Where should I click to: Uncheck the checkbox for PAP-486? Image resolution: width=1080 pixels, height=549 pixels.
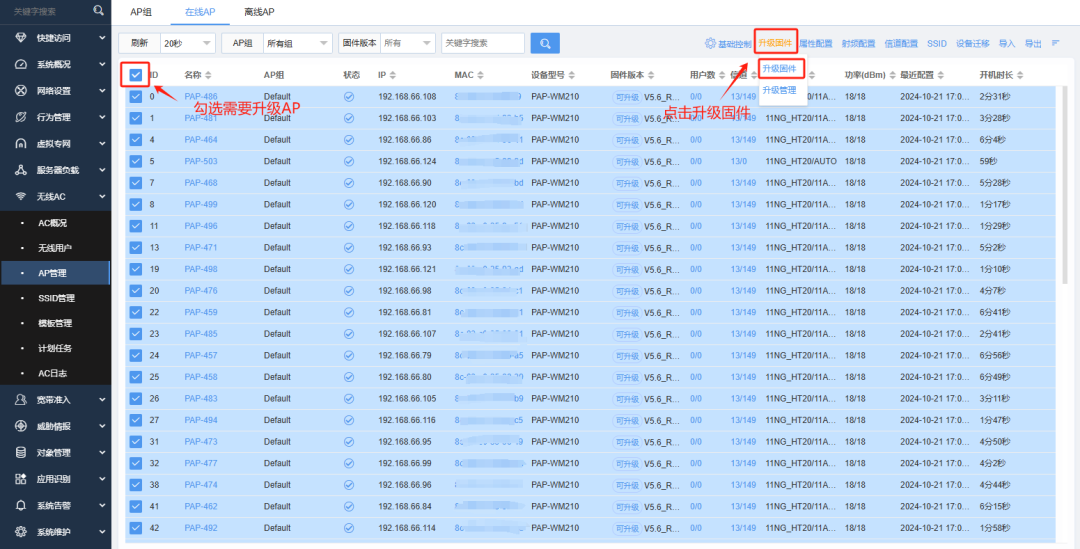136,96
